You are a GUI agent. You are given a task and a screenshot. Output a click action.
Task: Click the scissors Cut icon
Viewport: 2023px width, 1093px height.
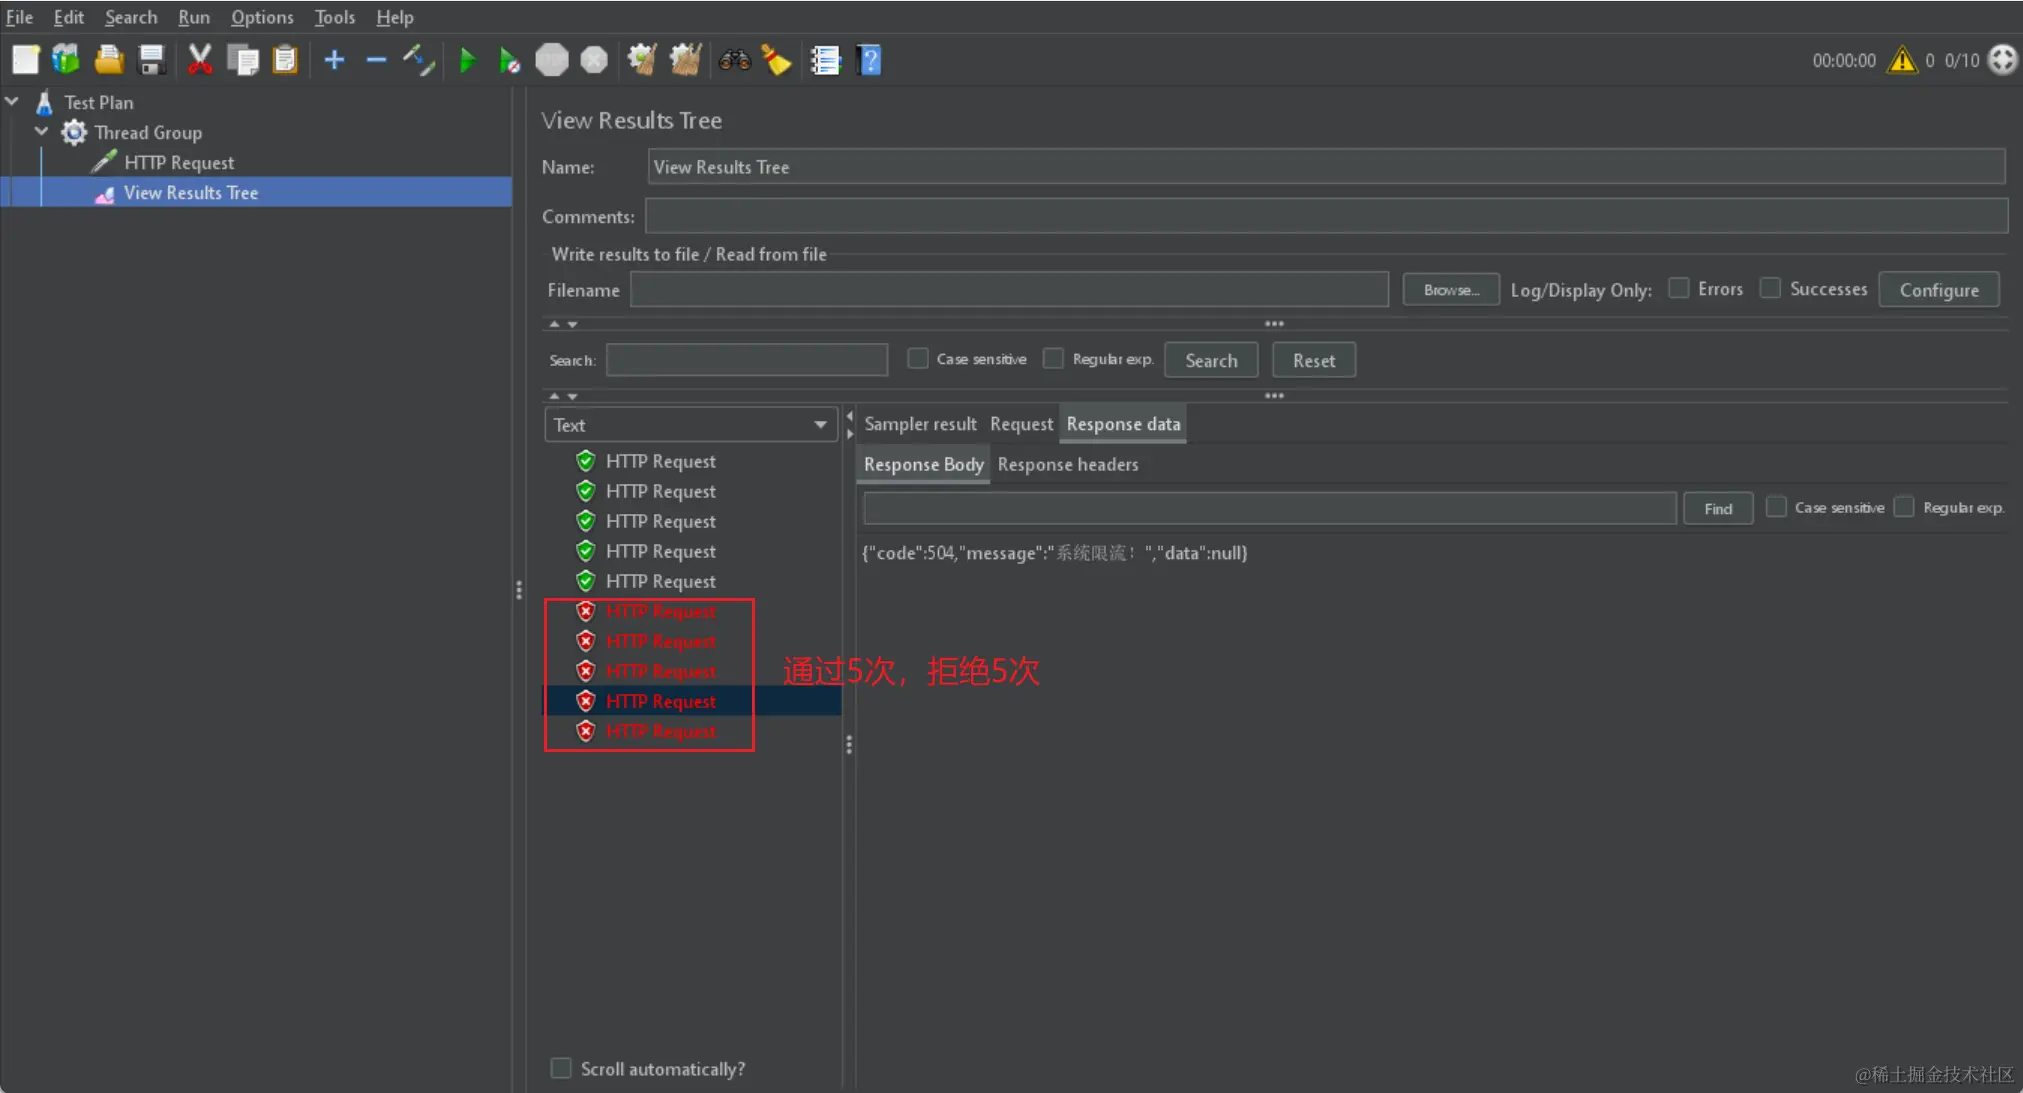(200, 61)
